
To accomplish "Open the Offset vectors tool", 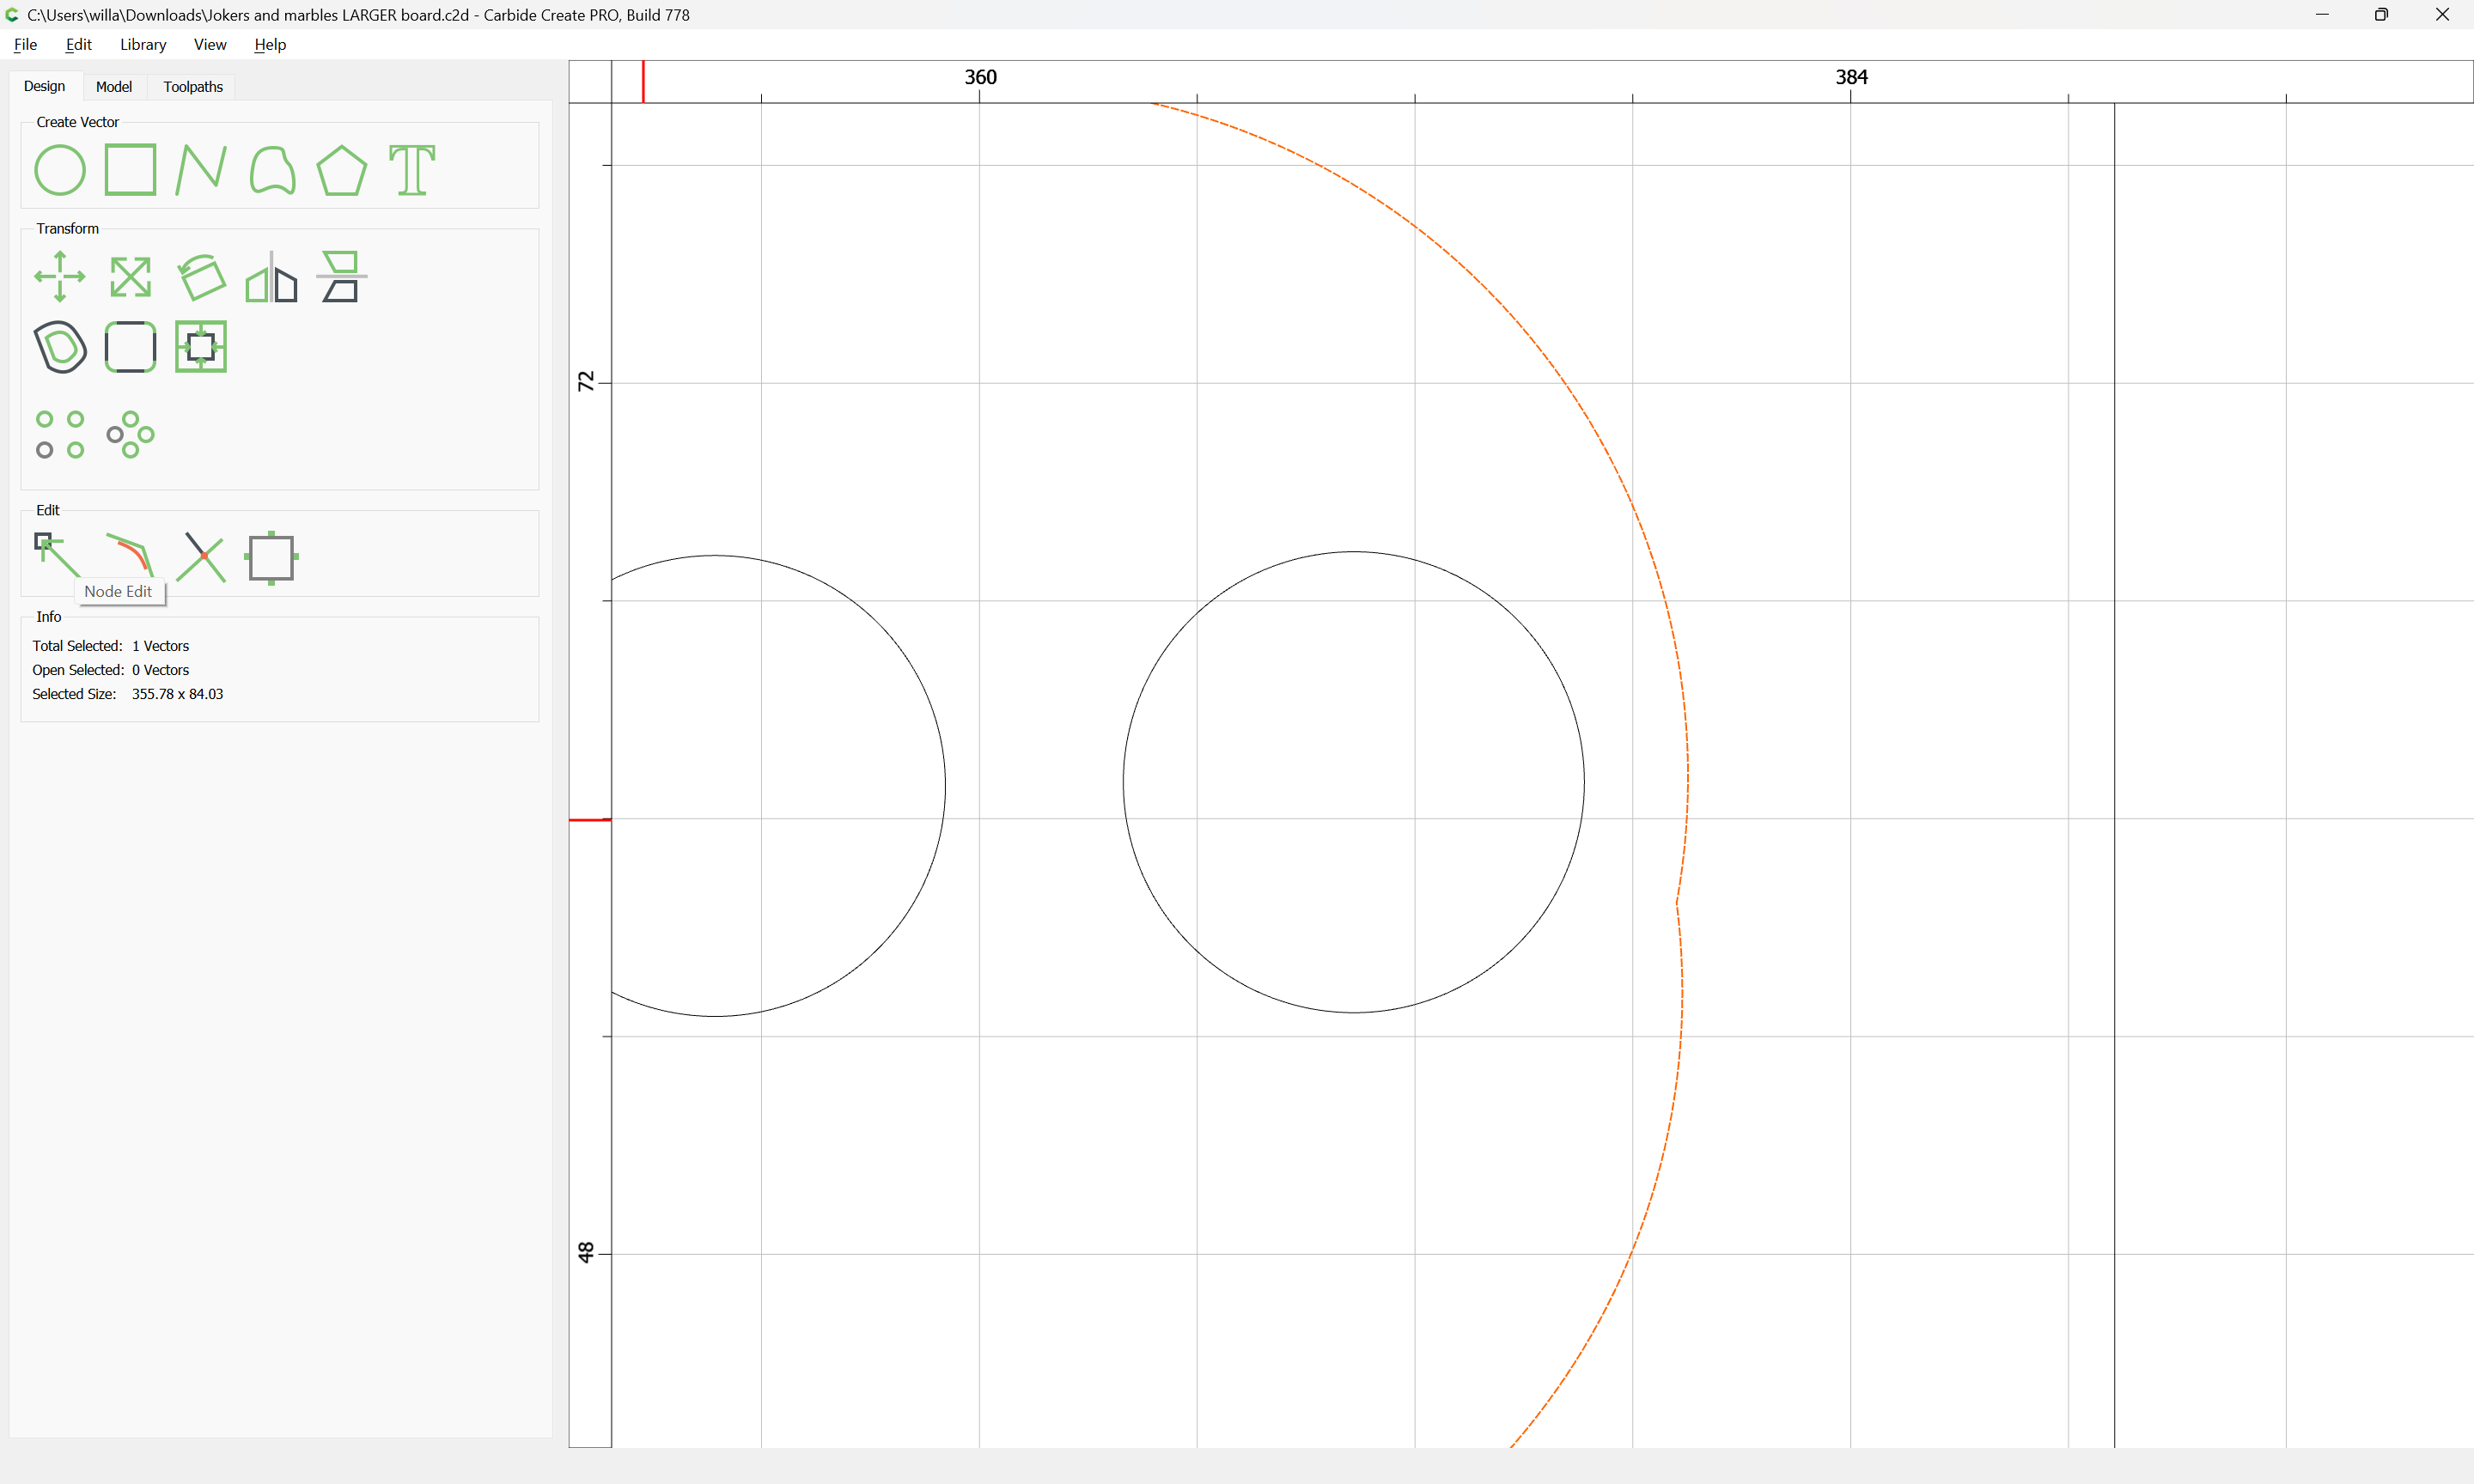I will pos(60,347).
